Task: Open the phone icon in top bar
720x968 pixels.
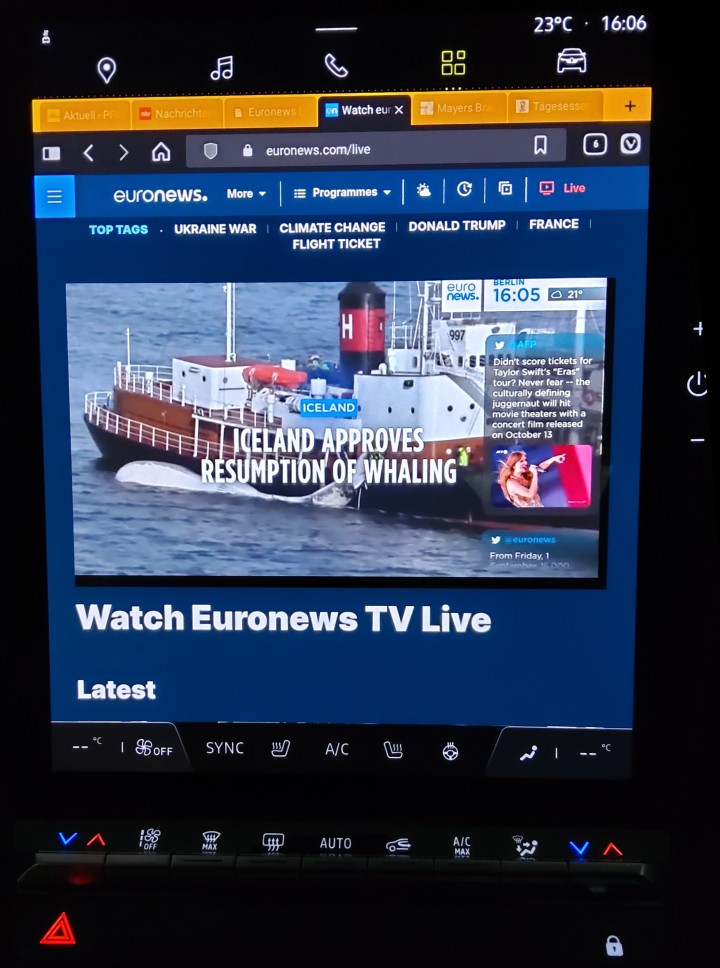Action: tap(337, 65)
